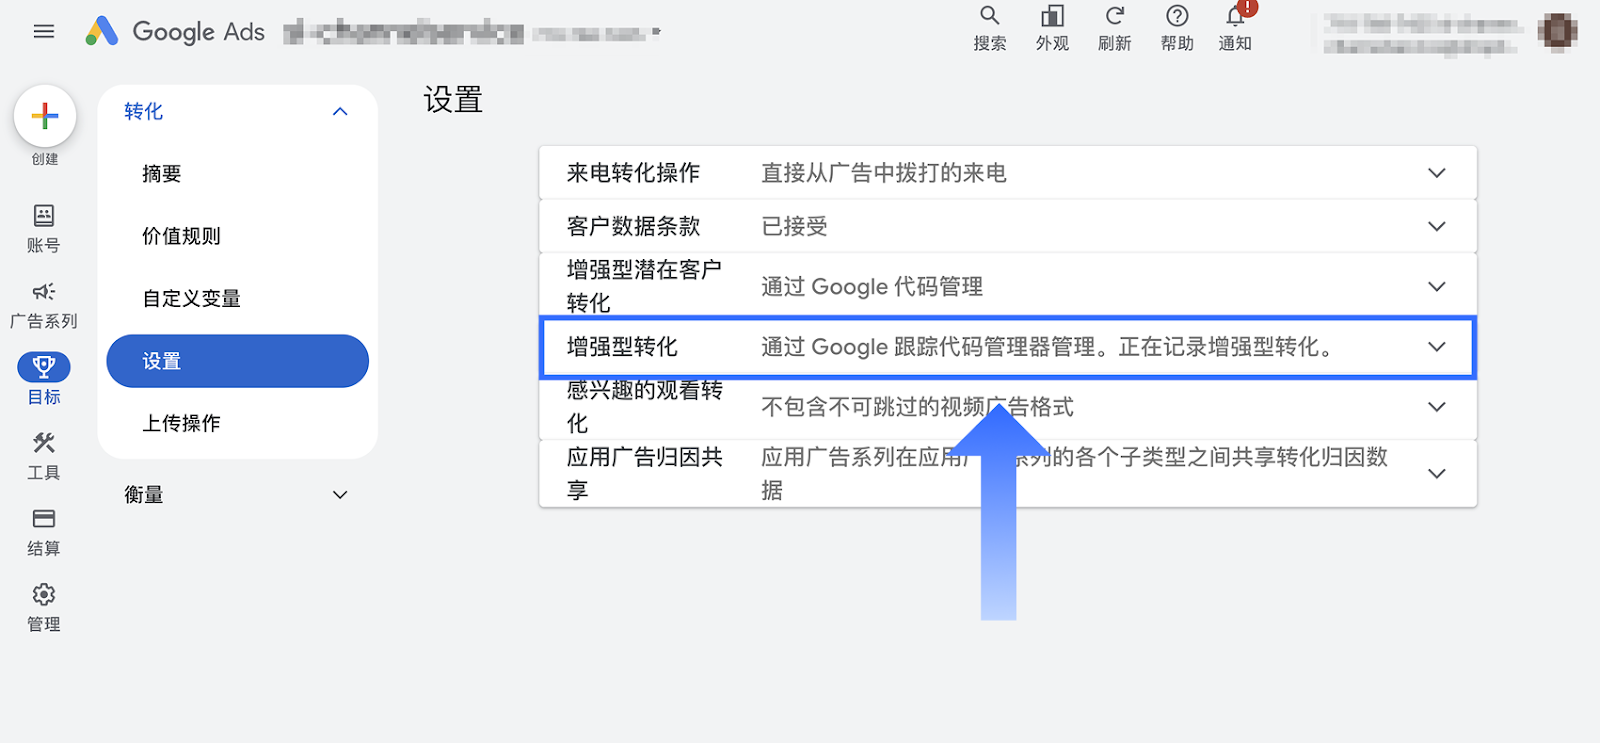Open the 上传操作 menu item
This screenshot has width=1600, height=744.
pos(181,423)
